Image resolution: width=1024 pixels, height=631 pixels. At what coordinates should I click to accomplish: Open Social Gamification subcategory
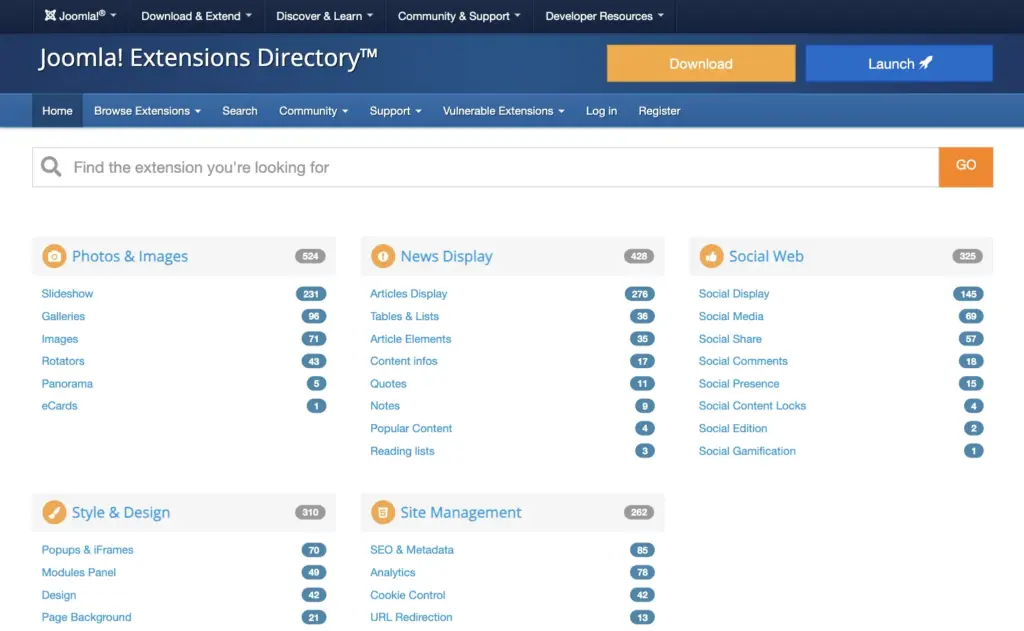[747, 451]
